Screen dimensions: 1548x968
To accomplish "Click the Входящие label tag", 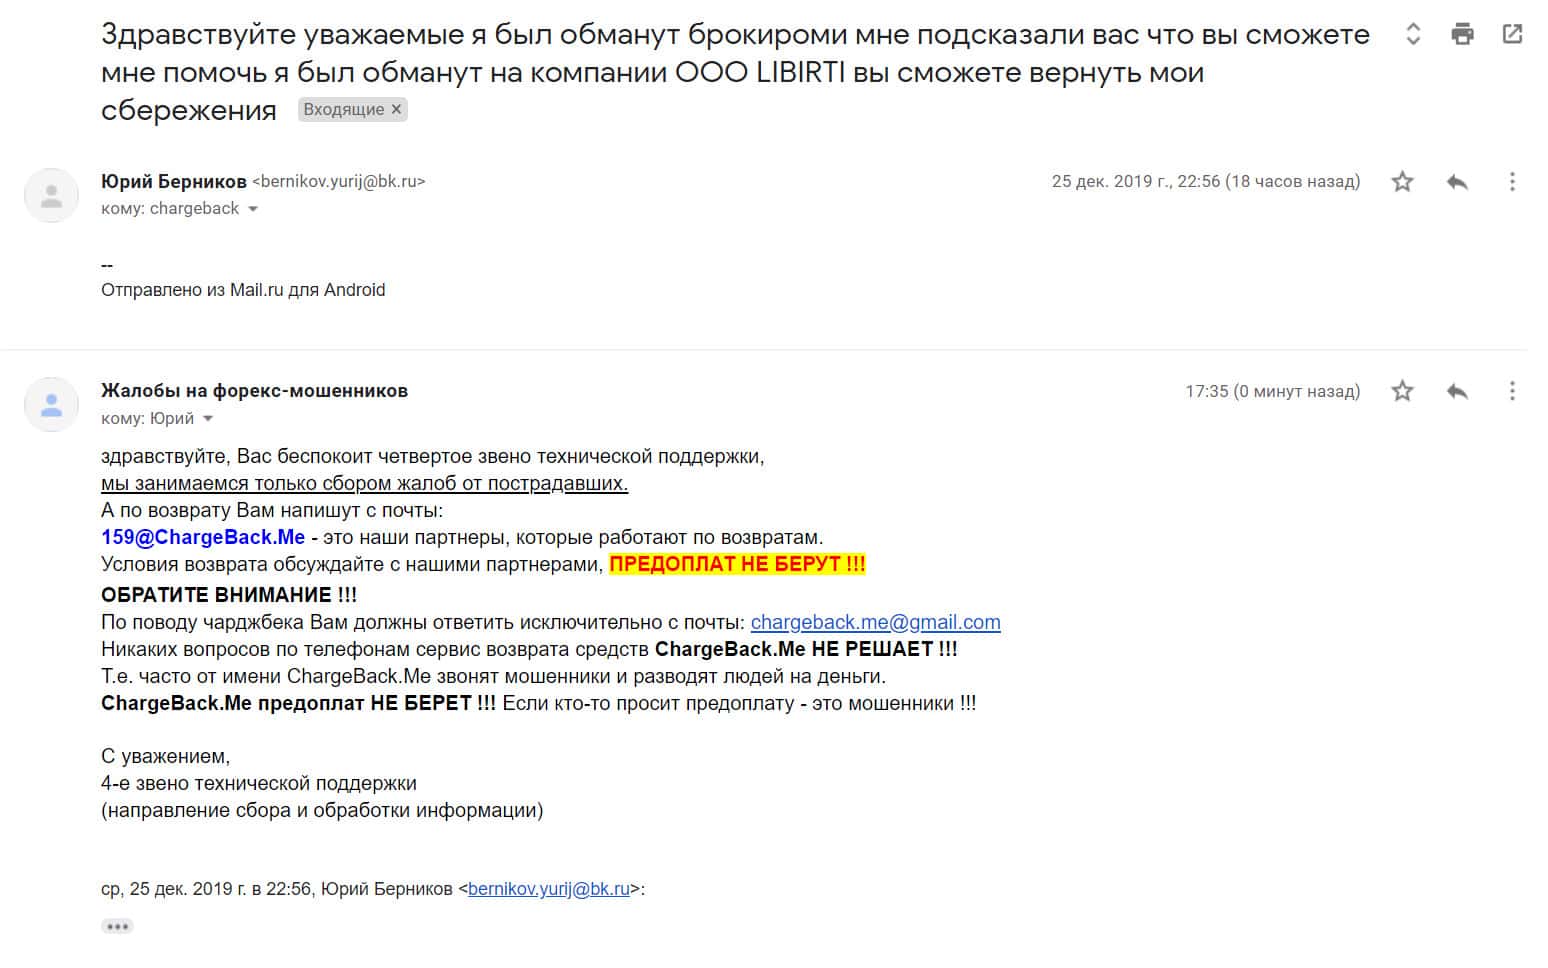I will pyautogui.click(x=343, y=110).
